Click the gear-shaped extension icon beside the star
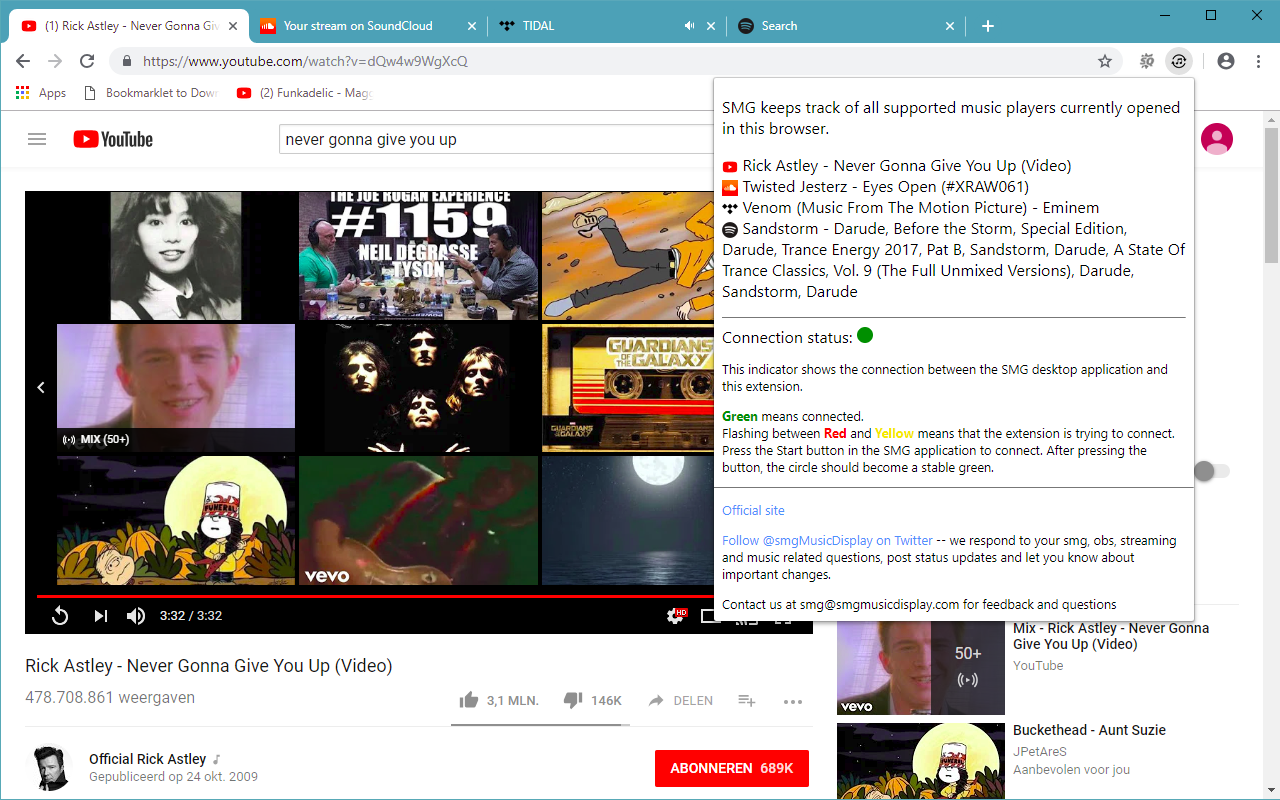Image resolution: width=1280 pixels, height=800 pixels. coord(1147,61)
